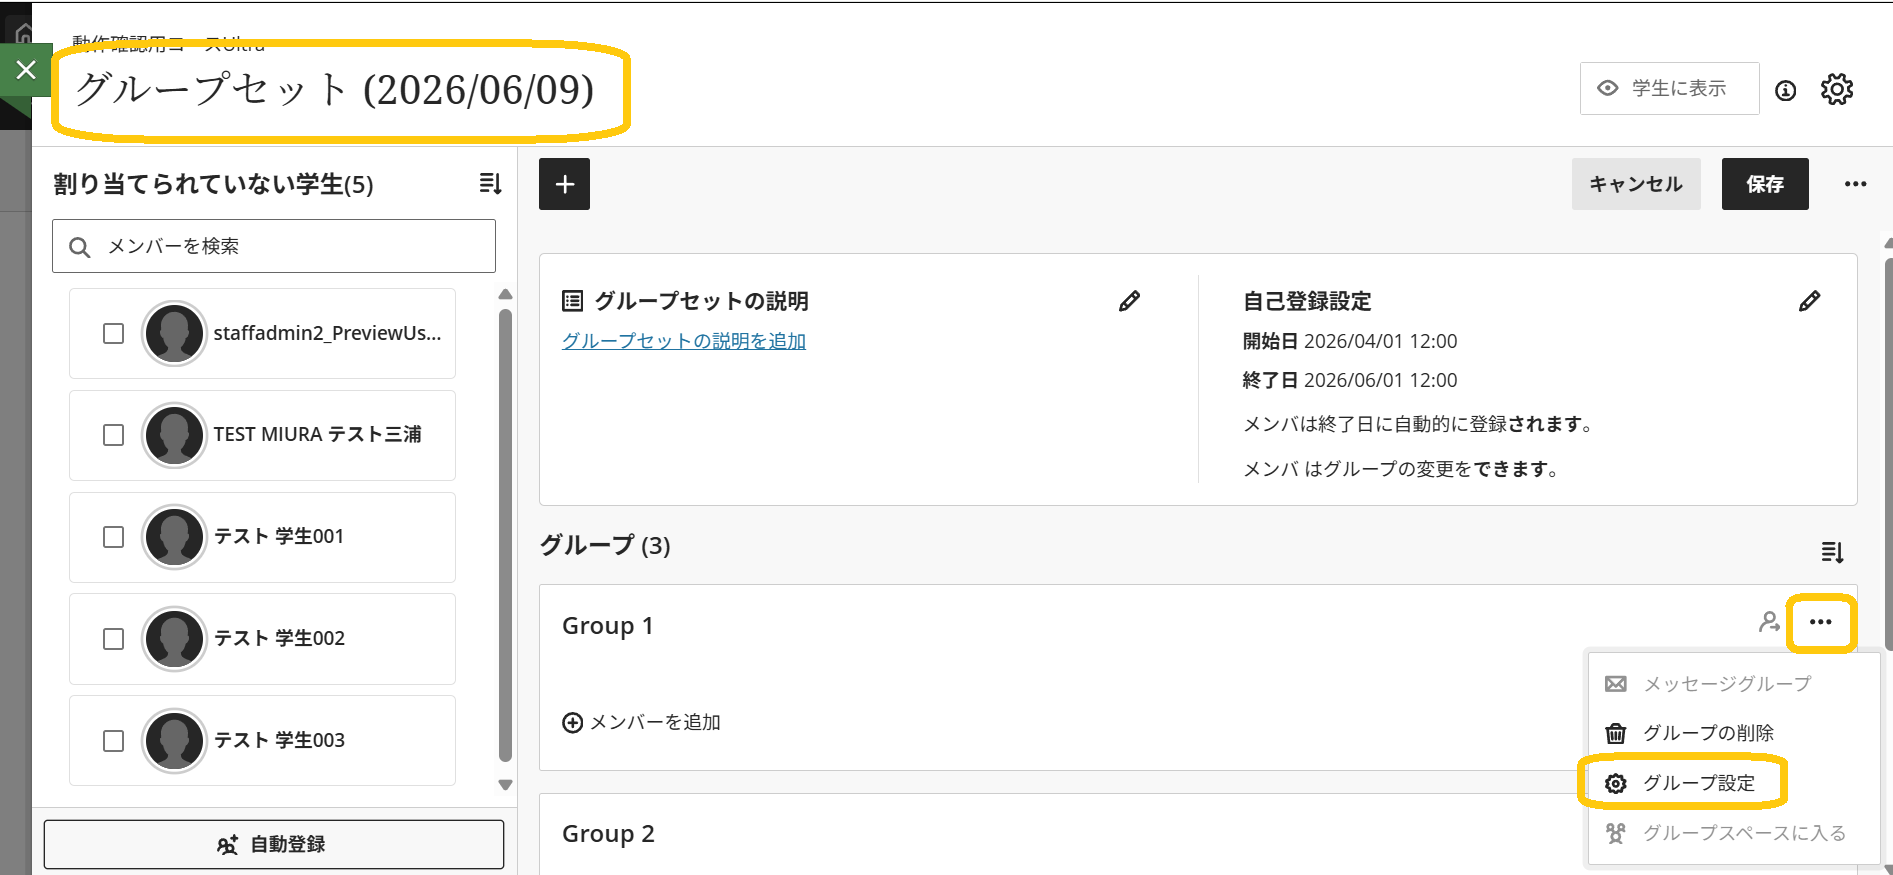
Task: Click グループセット (2026/06/09) title
Action: [335, 90]
